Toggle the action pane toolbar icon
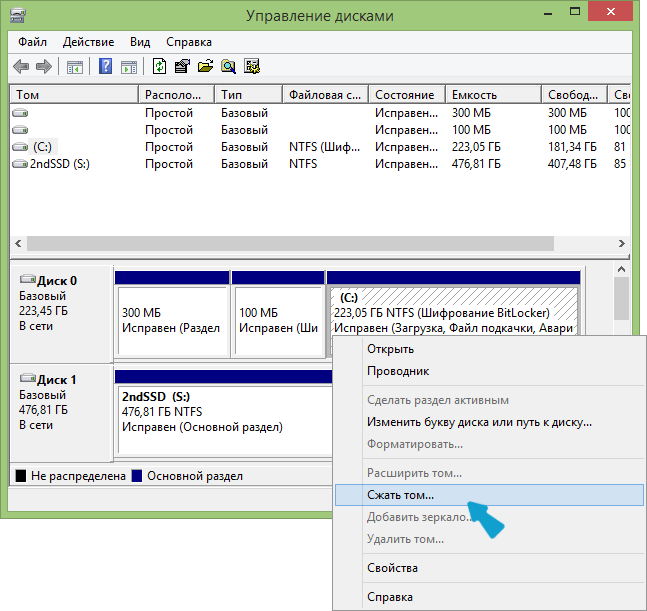This screenshot has width=647, height=611. click(129, 66)
